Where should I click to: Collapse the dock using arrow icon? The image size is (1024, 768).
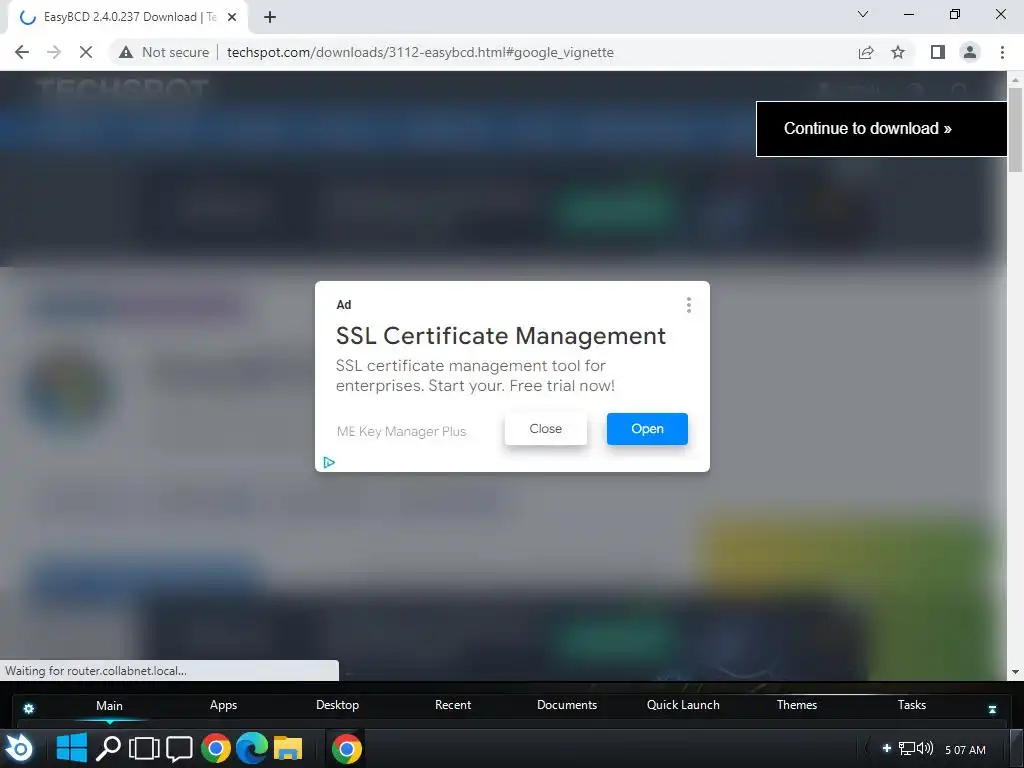pyautogui.click(x=992, y=709)
